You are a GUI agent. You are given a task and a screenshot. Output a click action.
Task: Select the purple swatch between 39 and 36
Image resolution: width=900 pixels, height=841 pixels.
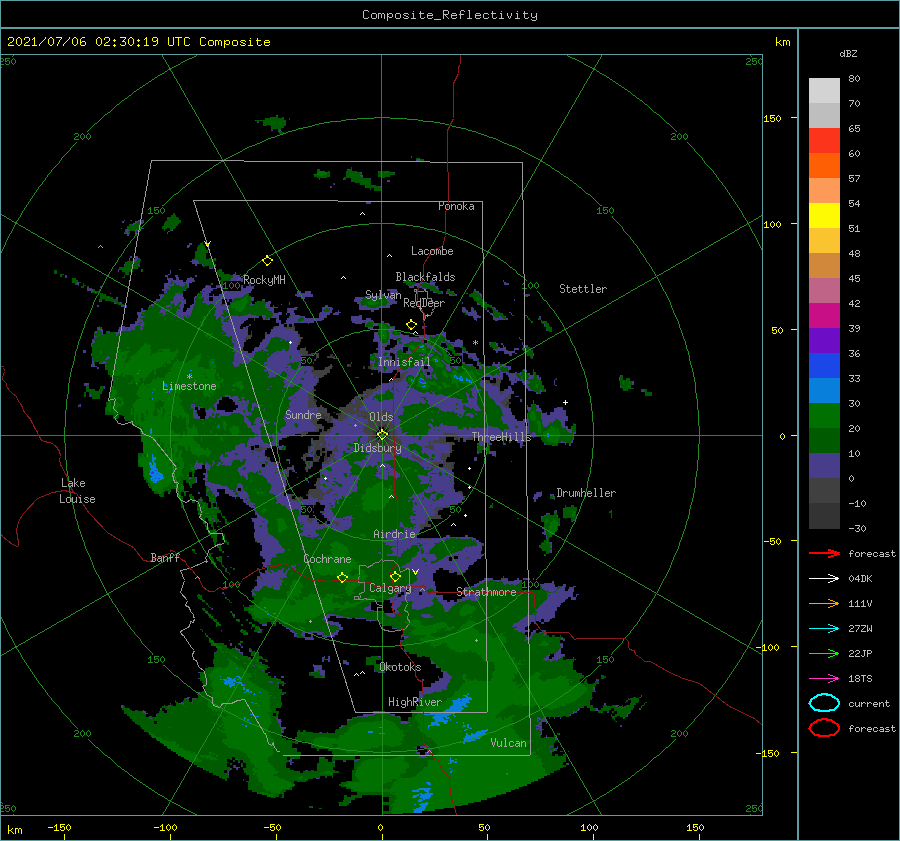pos(824,341)
